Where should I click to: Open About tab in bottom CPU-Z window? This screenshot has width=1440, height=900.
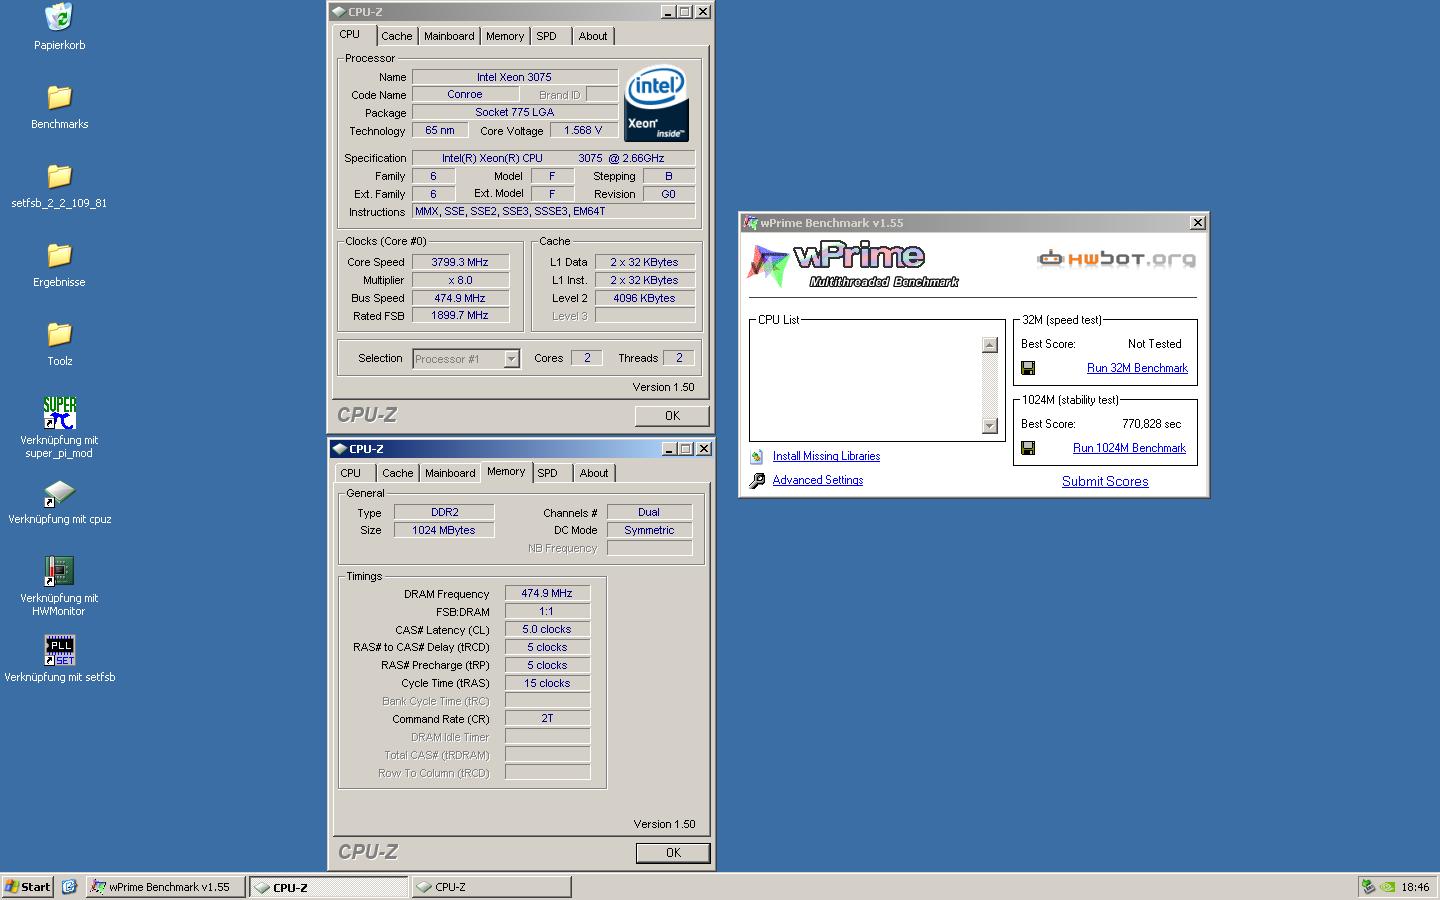tap(594, 473)
